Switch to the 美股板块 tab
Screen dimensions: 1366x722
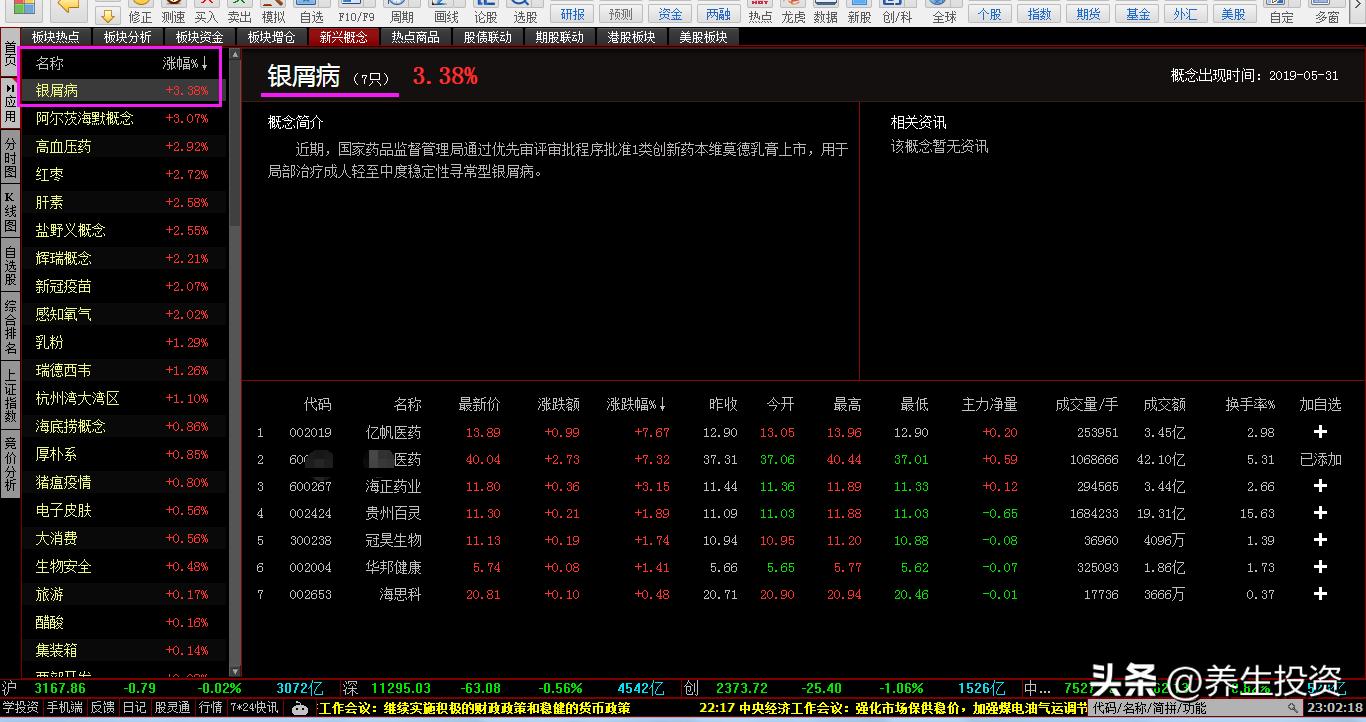point(703,37)
